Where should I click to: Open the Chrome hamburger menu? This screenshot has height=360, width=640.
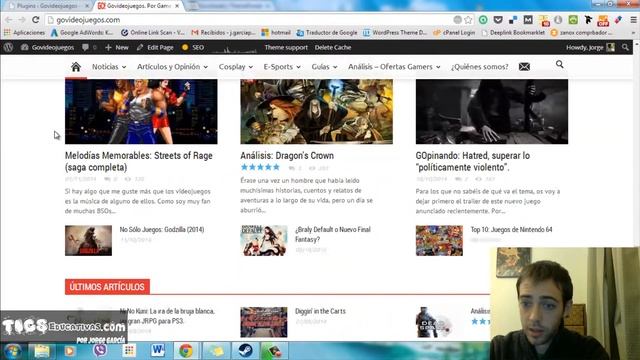click(633, 20)
